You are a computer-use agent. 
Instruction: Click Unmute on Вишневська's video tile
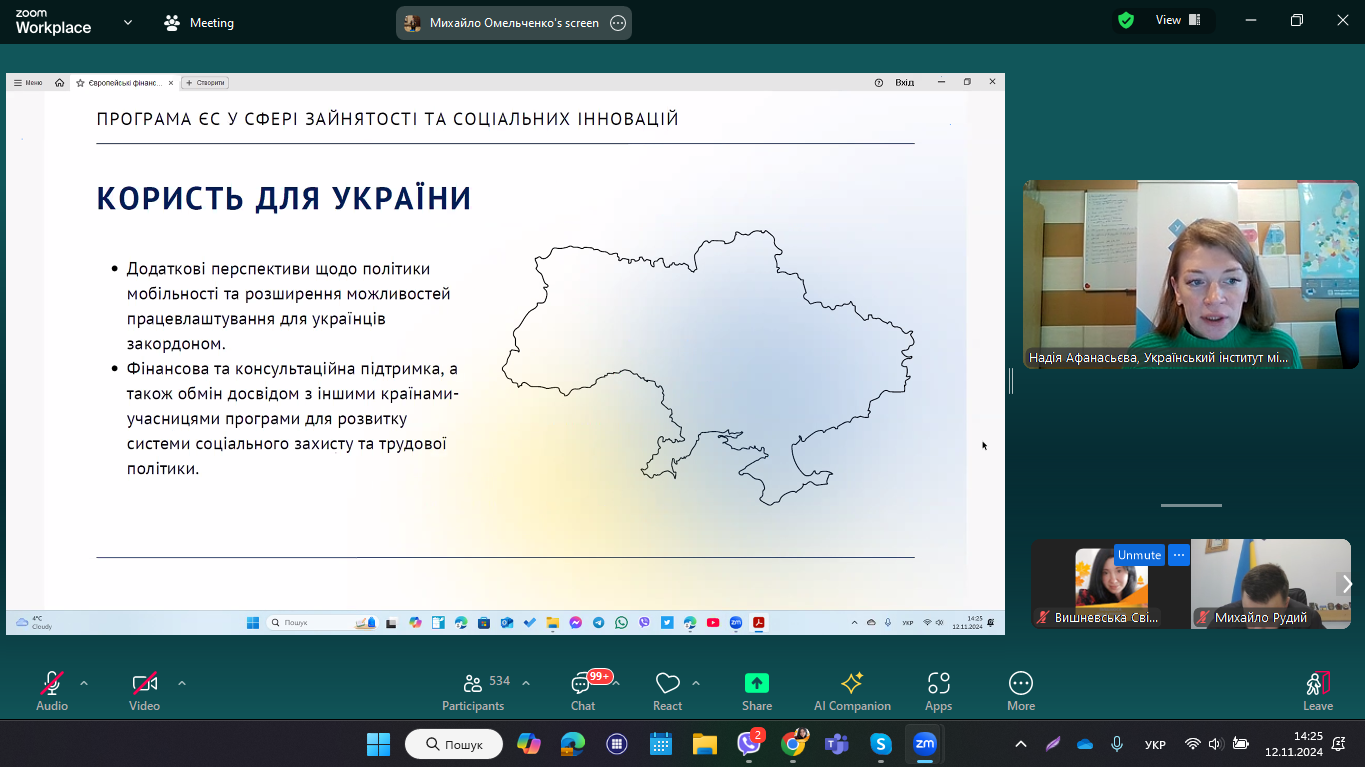coord(1139,555)
